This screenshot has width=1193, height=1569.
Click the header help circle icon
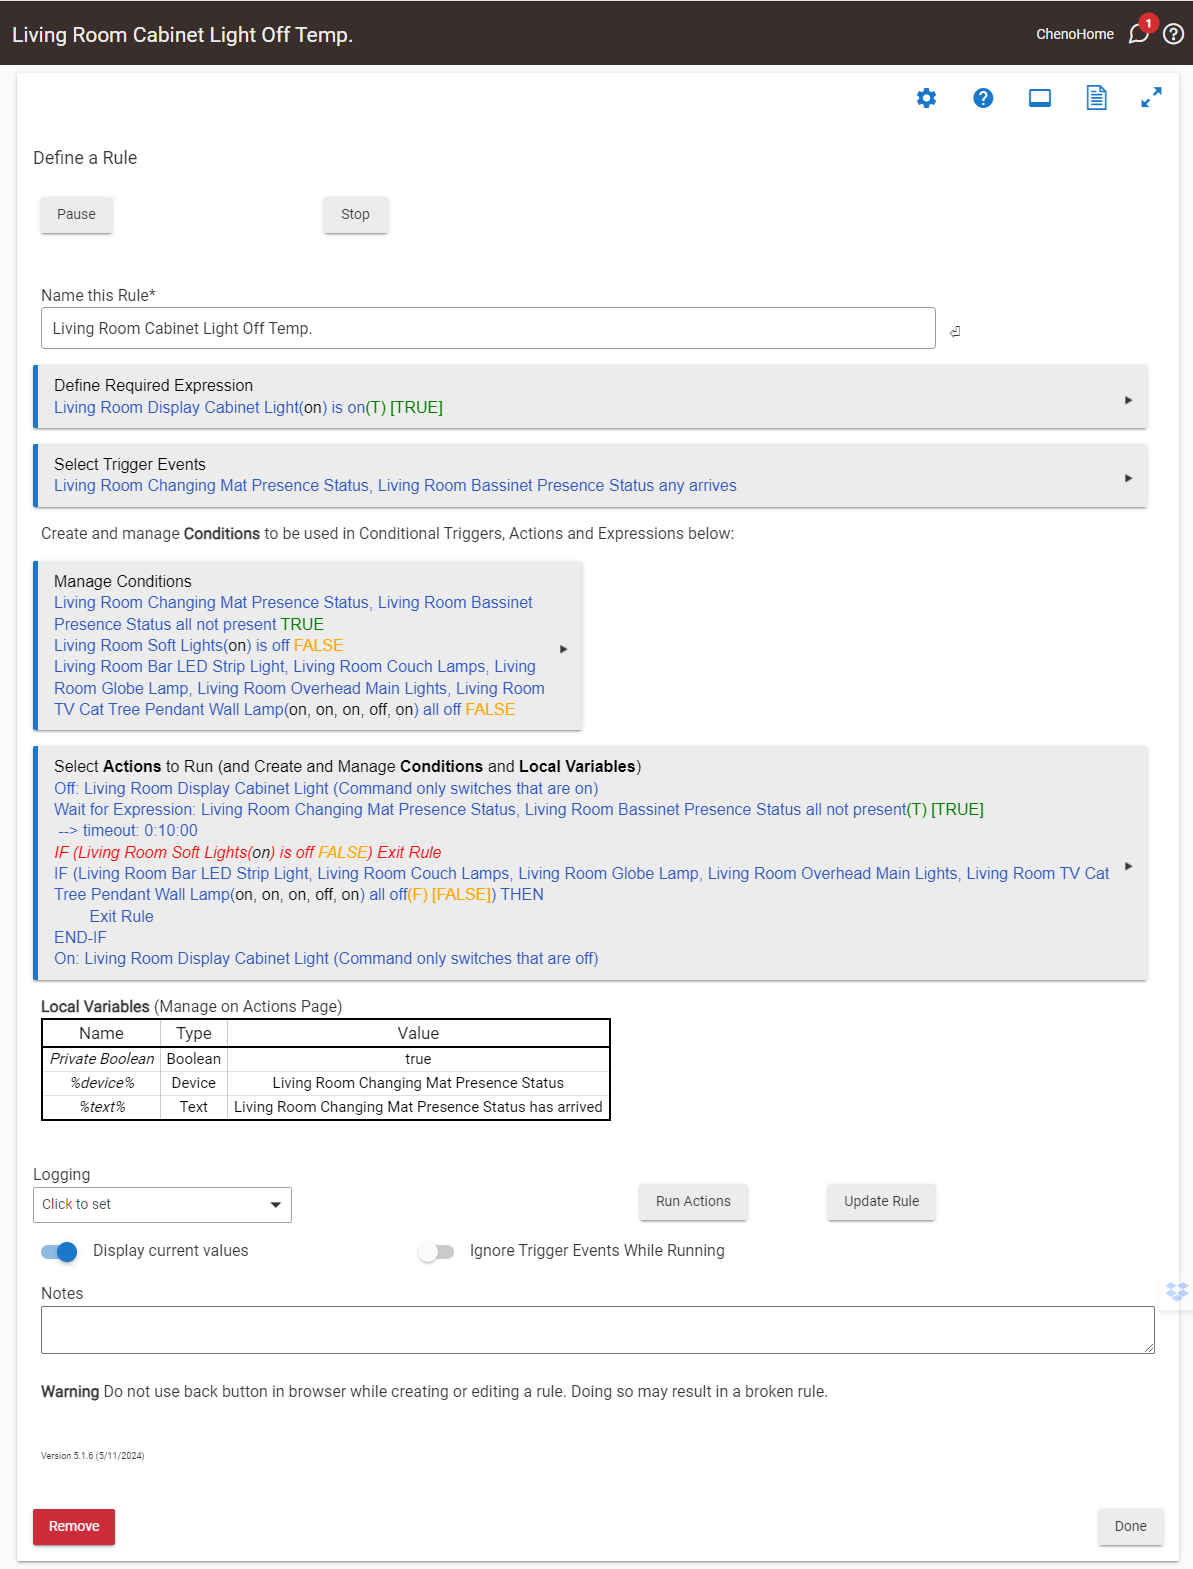pos(1174,34)
